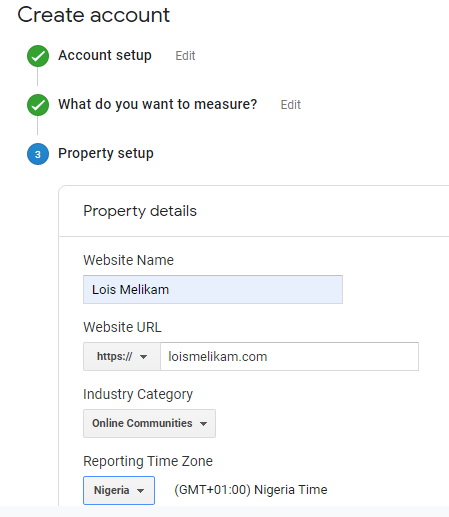The height and width of the screenshot is (517, 449).
Task: Click the Reporting Time Zone label
Action: 148,461
